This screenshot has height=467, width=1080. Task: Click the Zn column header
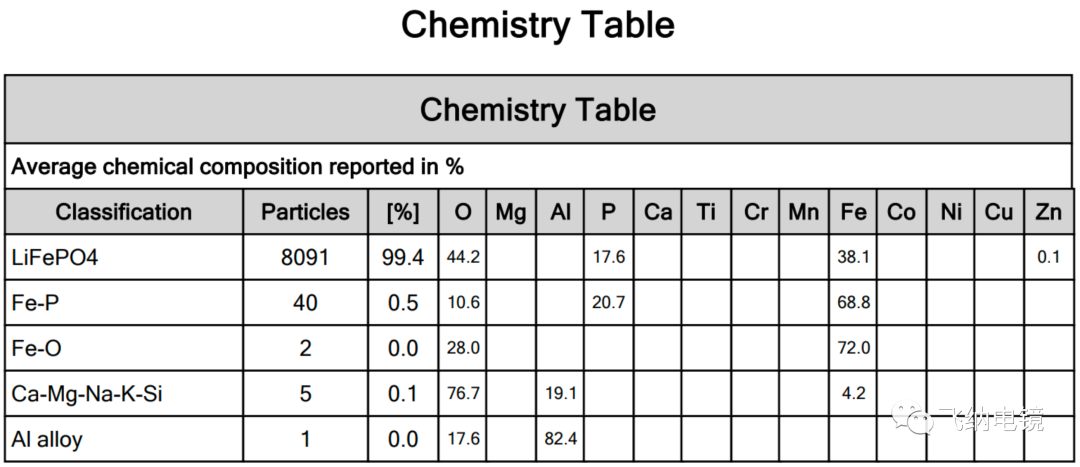[1048, 211]
